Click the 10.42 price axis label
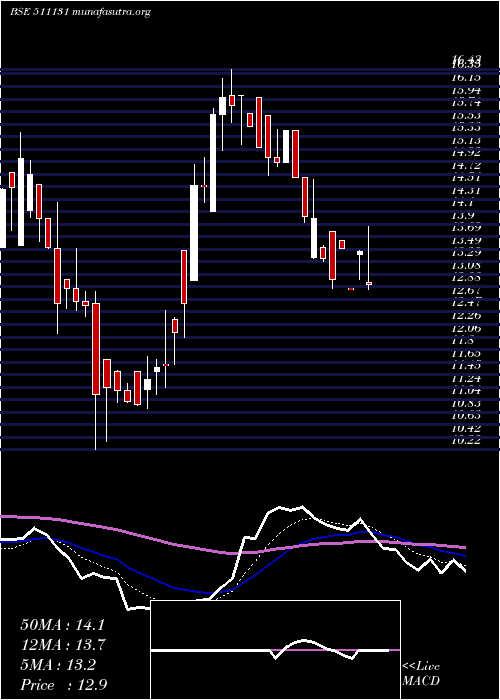 pos(466,429)
